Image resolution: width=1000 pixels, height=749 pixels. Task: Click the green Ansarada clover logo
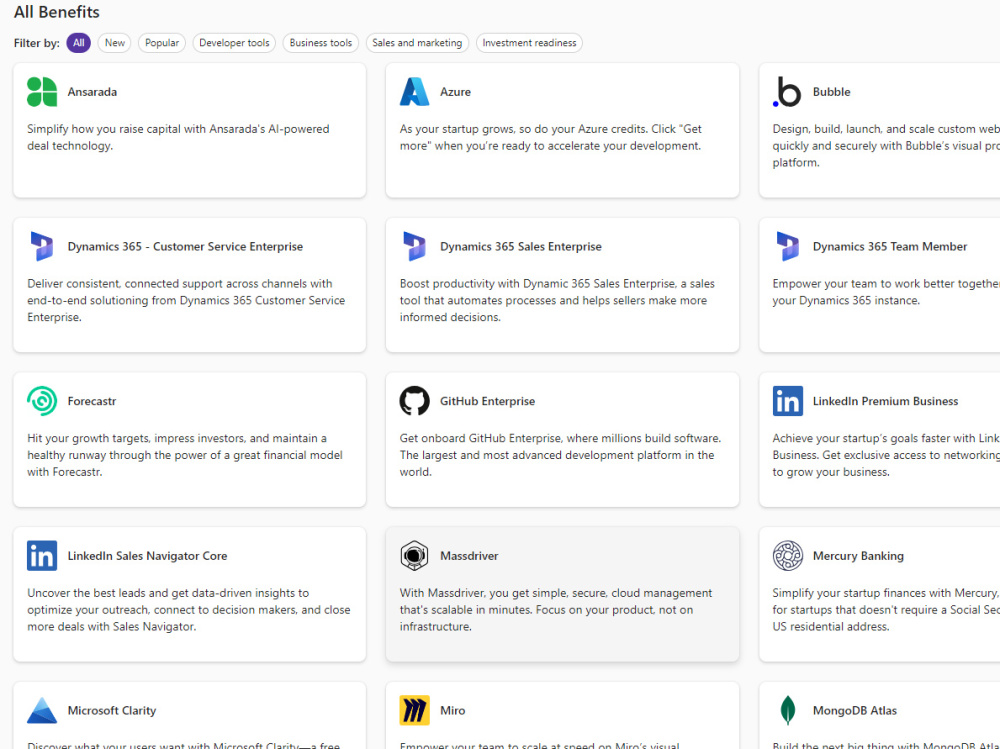point(42,92)
